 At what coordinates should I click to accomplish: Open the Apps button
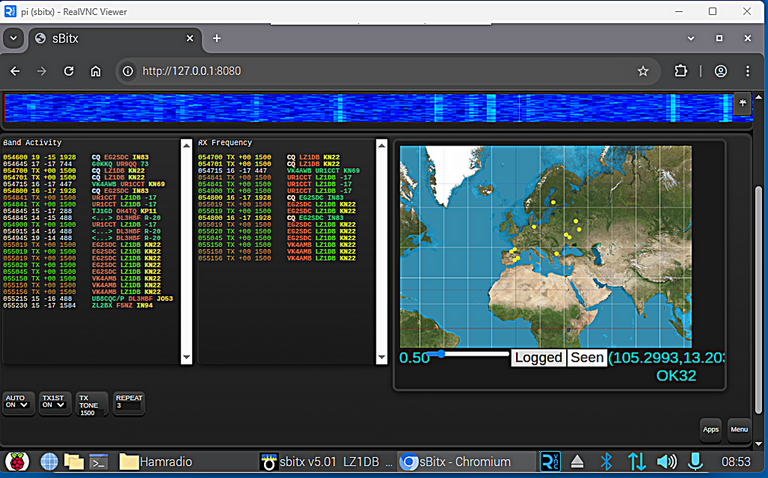tap(711, 429)
